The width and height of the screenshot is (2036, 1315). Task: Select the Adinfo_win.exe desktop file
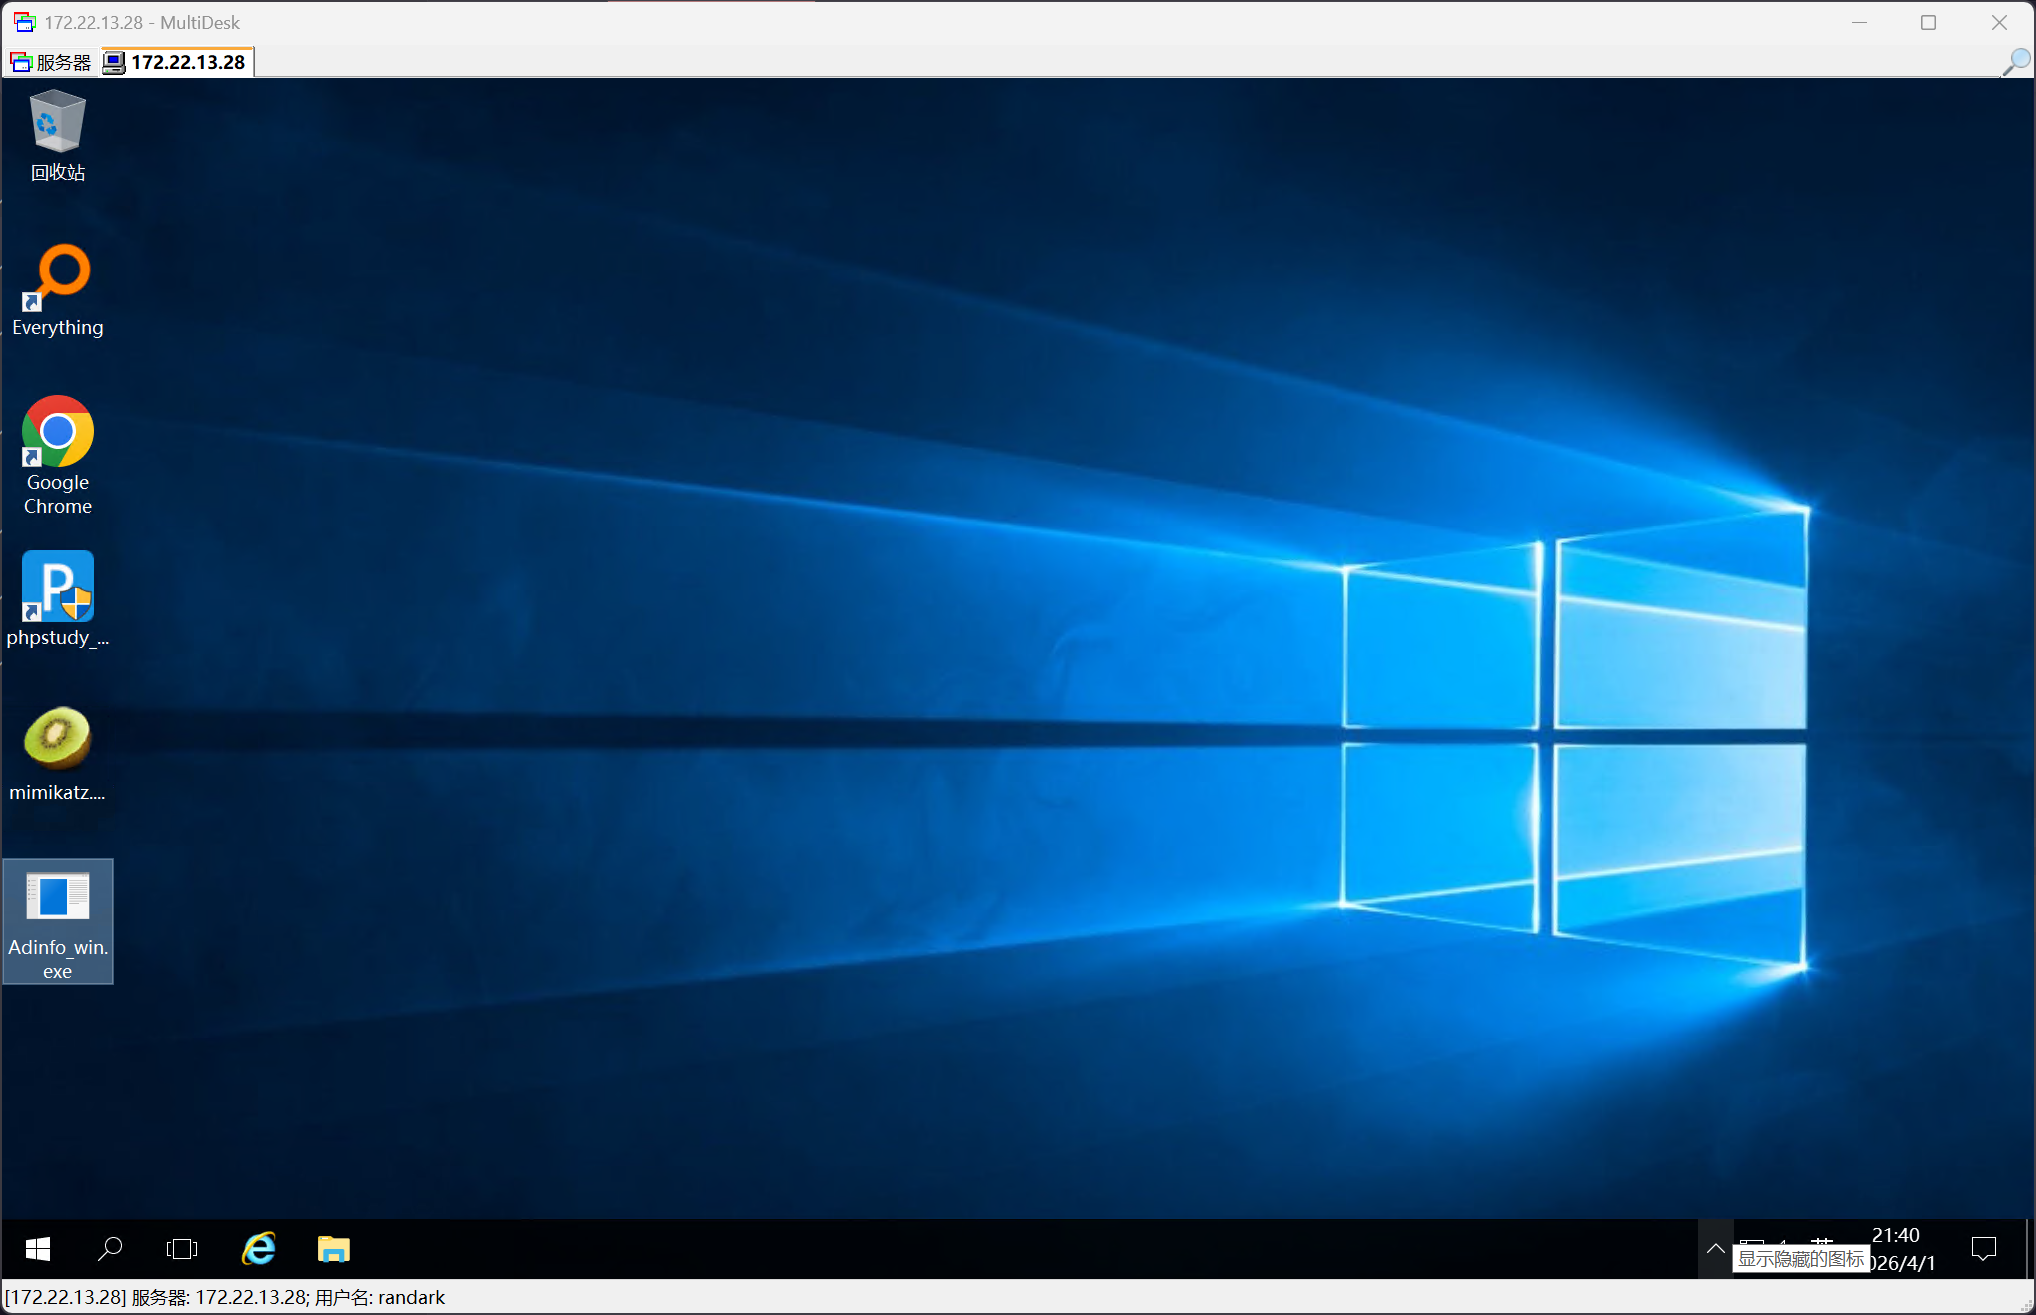[x=58, y=921]
